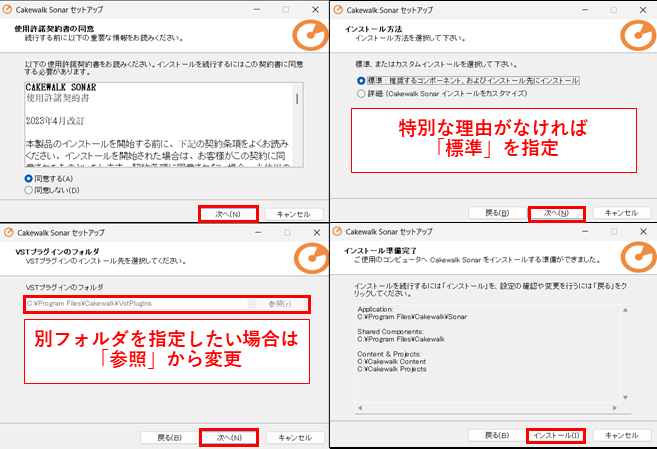
Task: Click the 2023年4月改訂 line in the license text
Action: (x=55, y=121)
